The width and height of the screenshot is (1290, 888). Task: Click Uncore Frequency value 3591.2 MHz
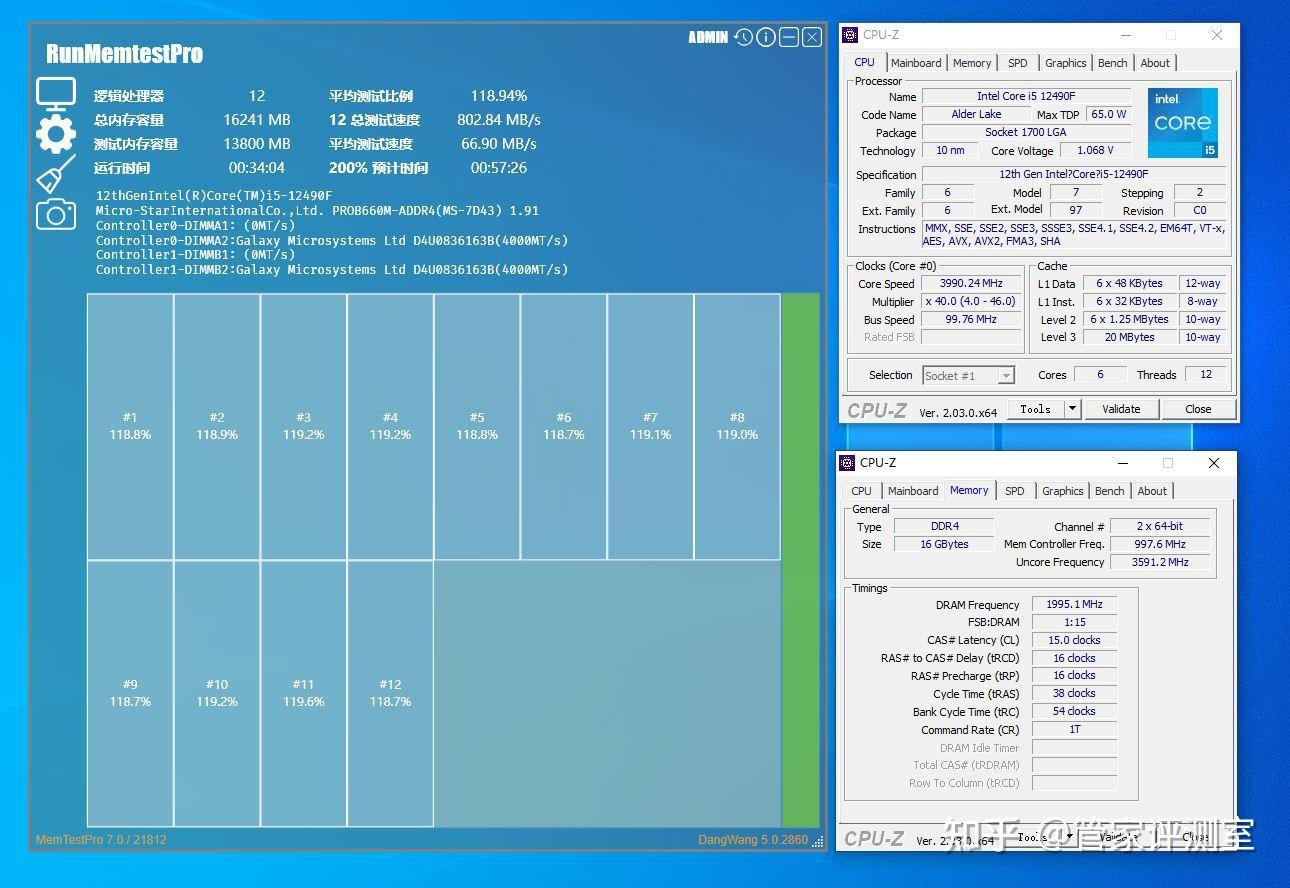coord(1160,562)
